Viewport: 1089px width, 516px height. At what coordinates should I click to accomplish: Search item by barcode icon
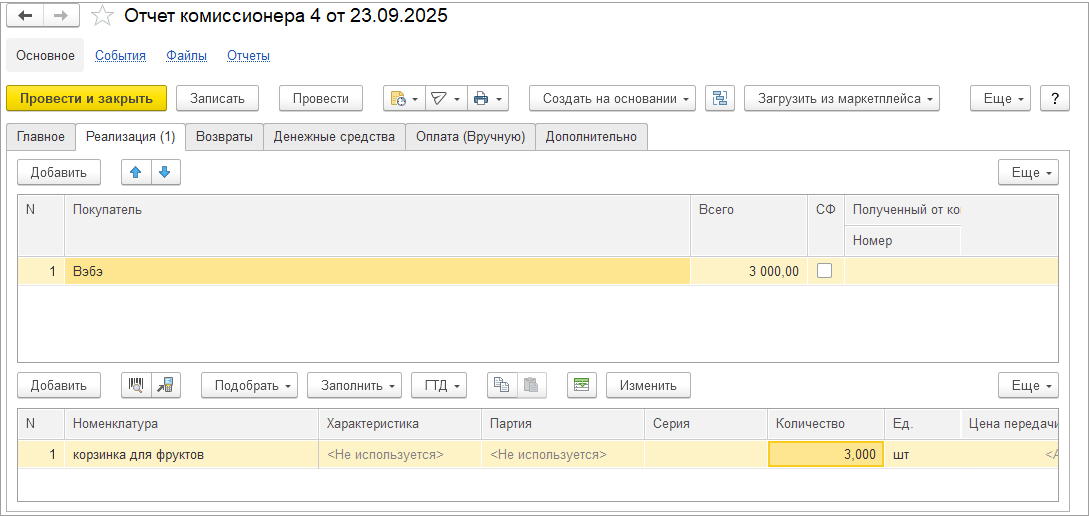136,385
